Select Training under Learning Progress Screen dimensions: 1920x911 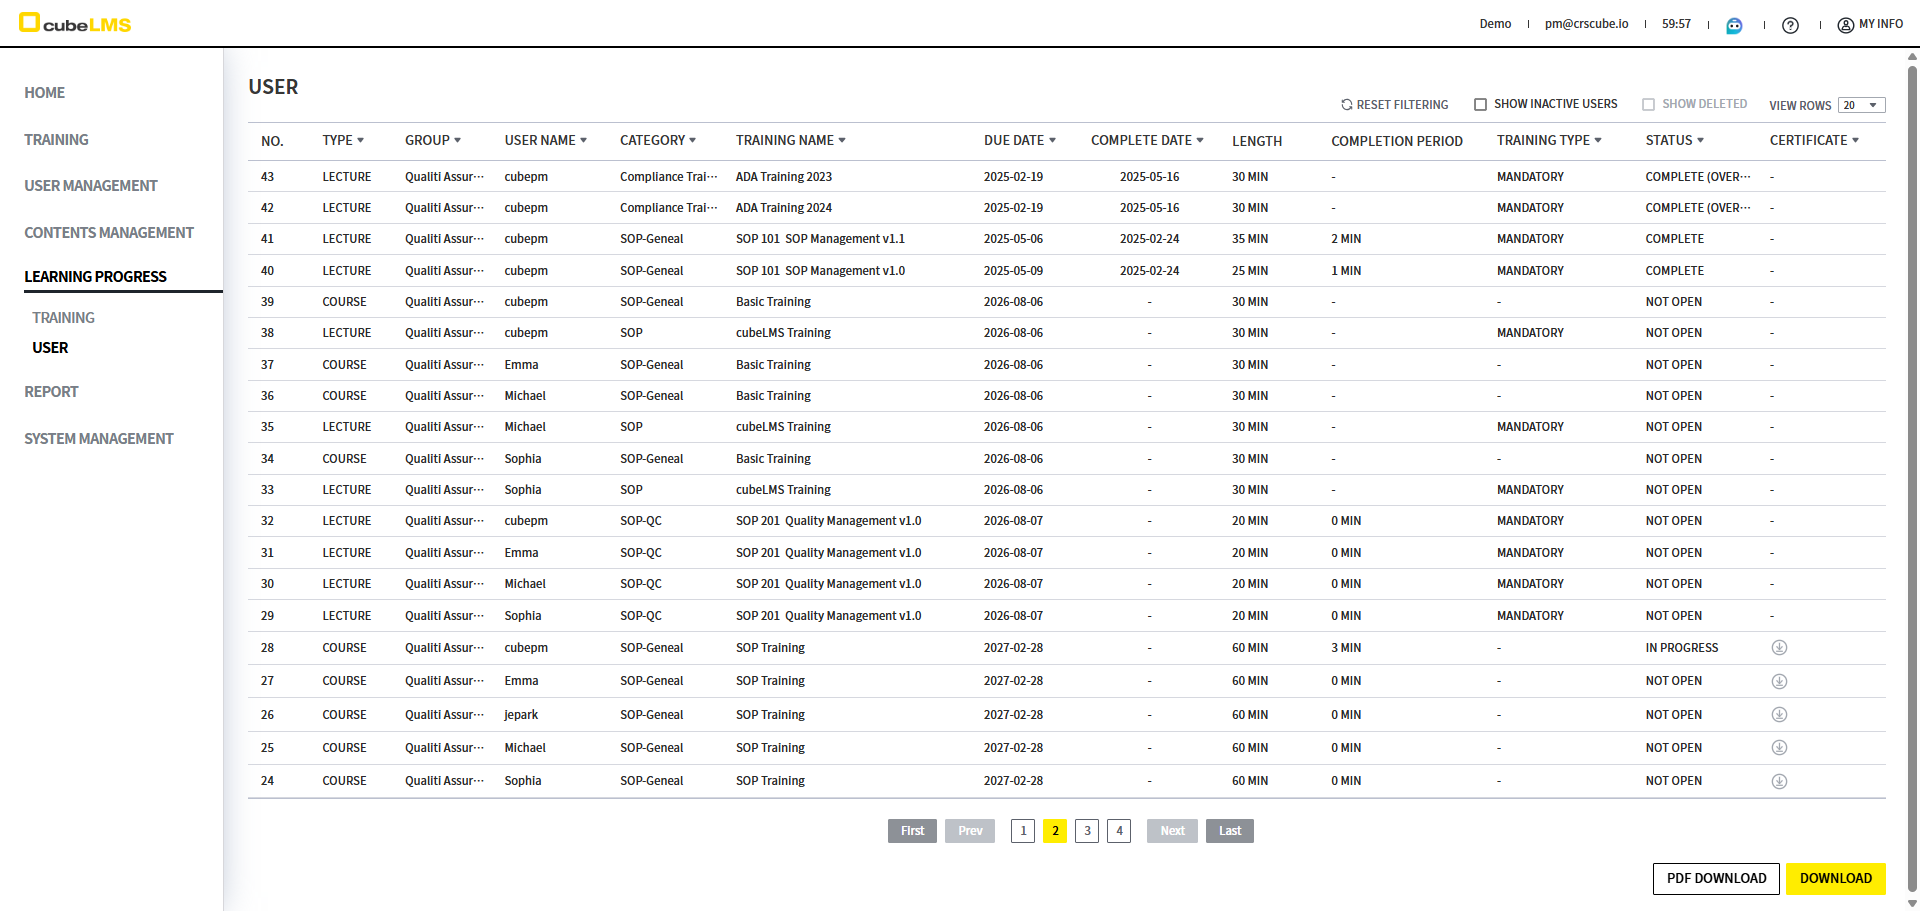pyautogui.click(x=63, y=318)
